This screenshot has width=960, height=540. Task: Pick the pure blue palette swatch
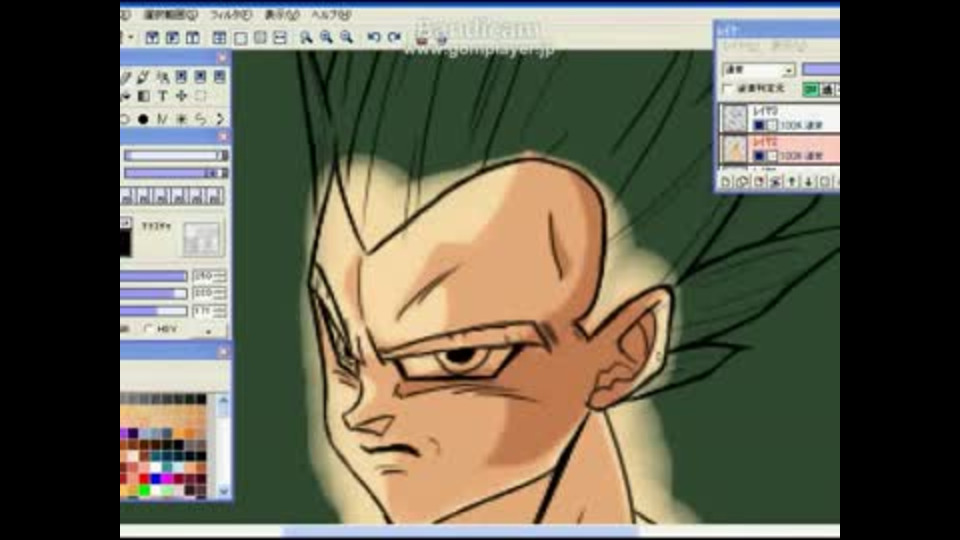click(156, 478)
